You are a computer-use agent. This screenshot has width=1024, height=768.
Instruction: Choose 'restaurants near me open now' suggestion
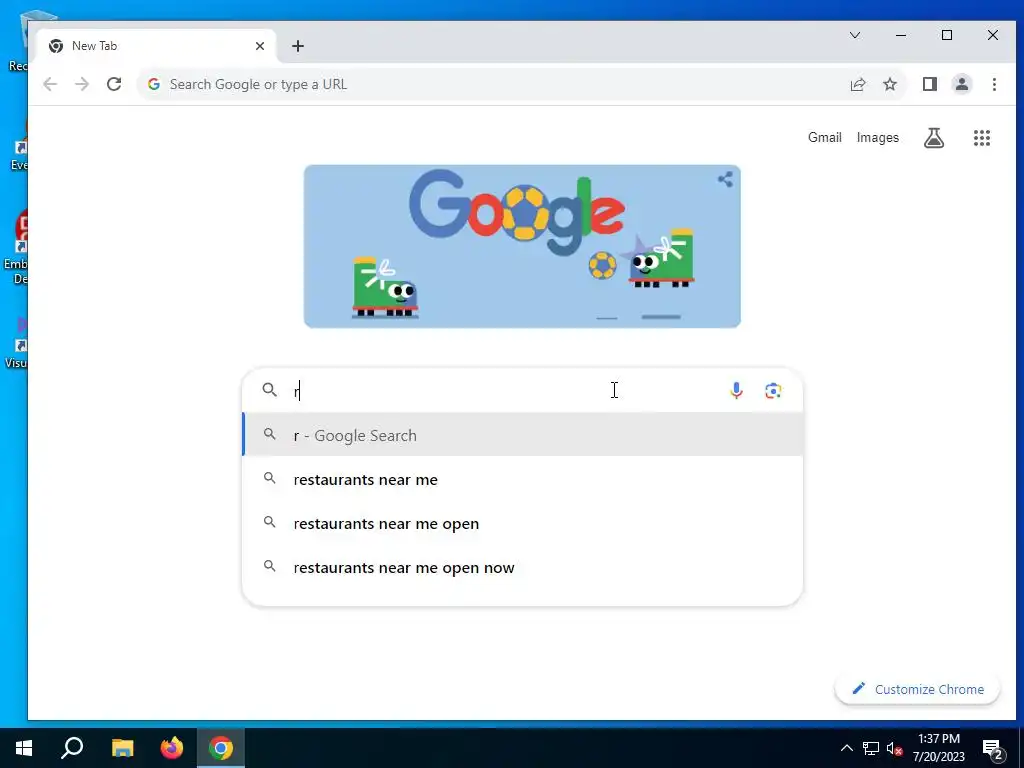[x=522, y=568]
